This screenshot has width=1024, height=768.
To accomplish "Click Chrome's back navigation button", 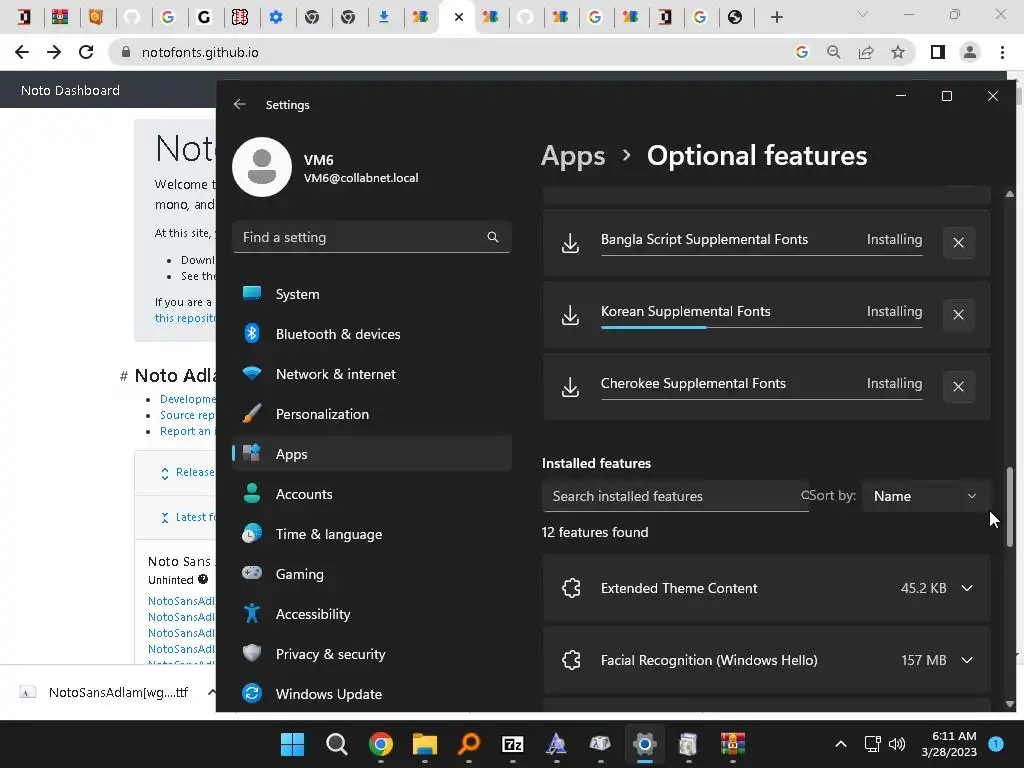I will (x=22, y=52).
